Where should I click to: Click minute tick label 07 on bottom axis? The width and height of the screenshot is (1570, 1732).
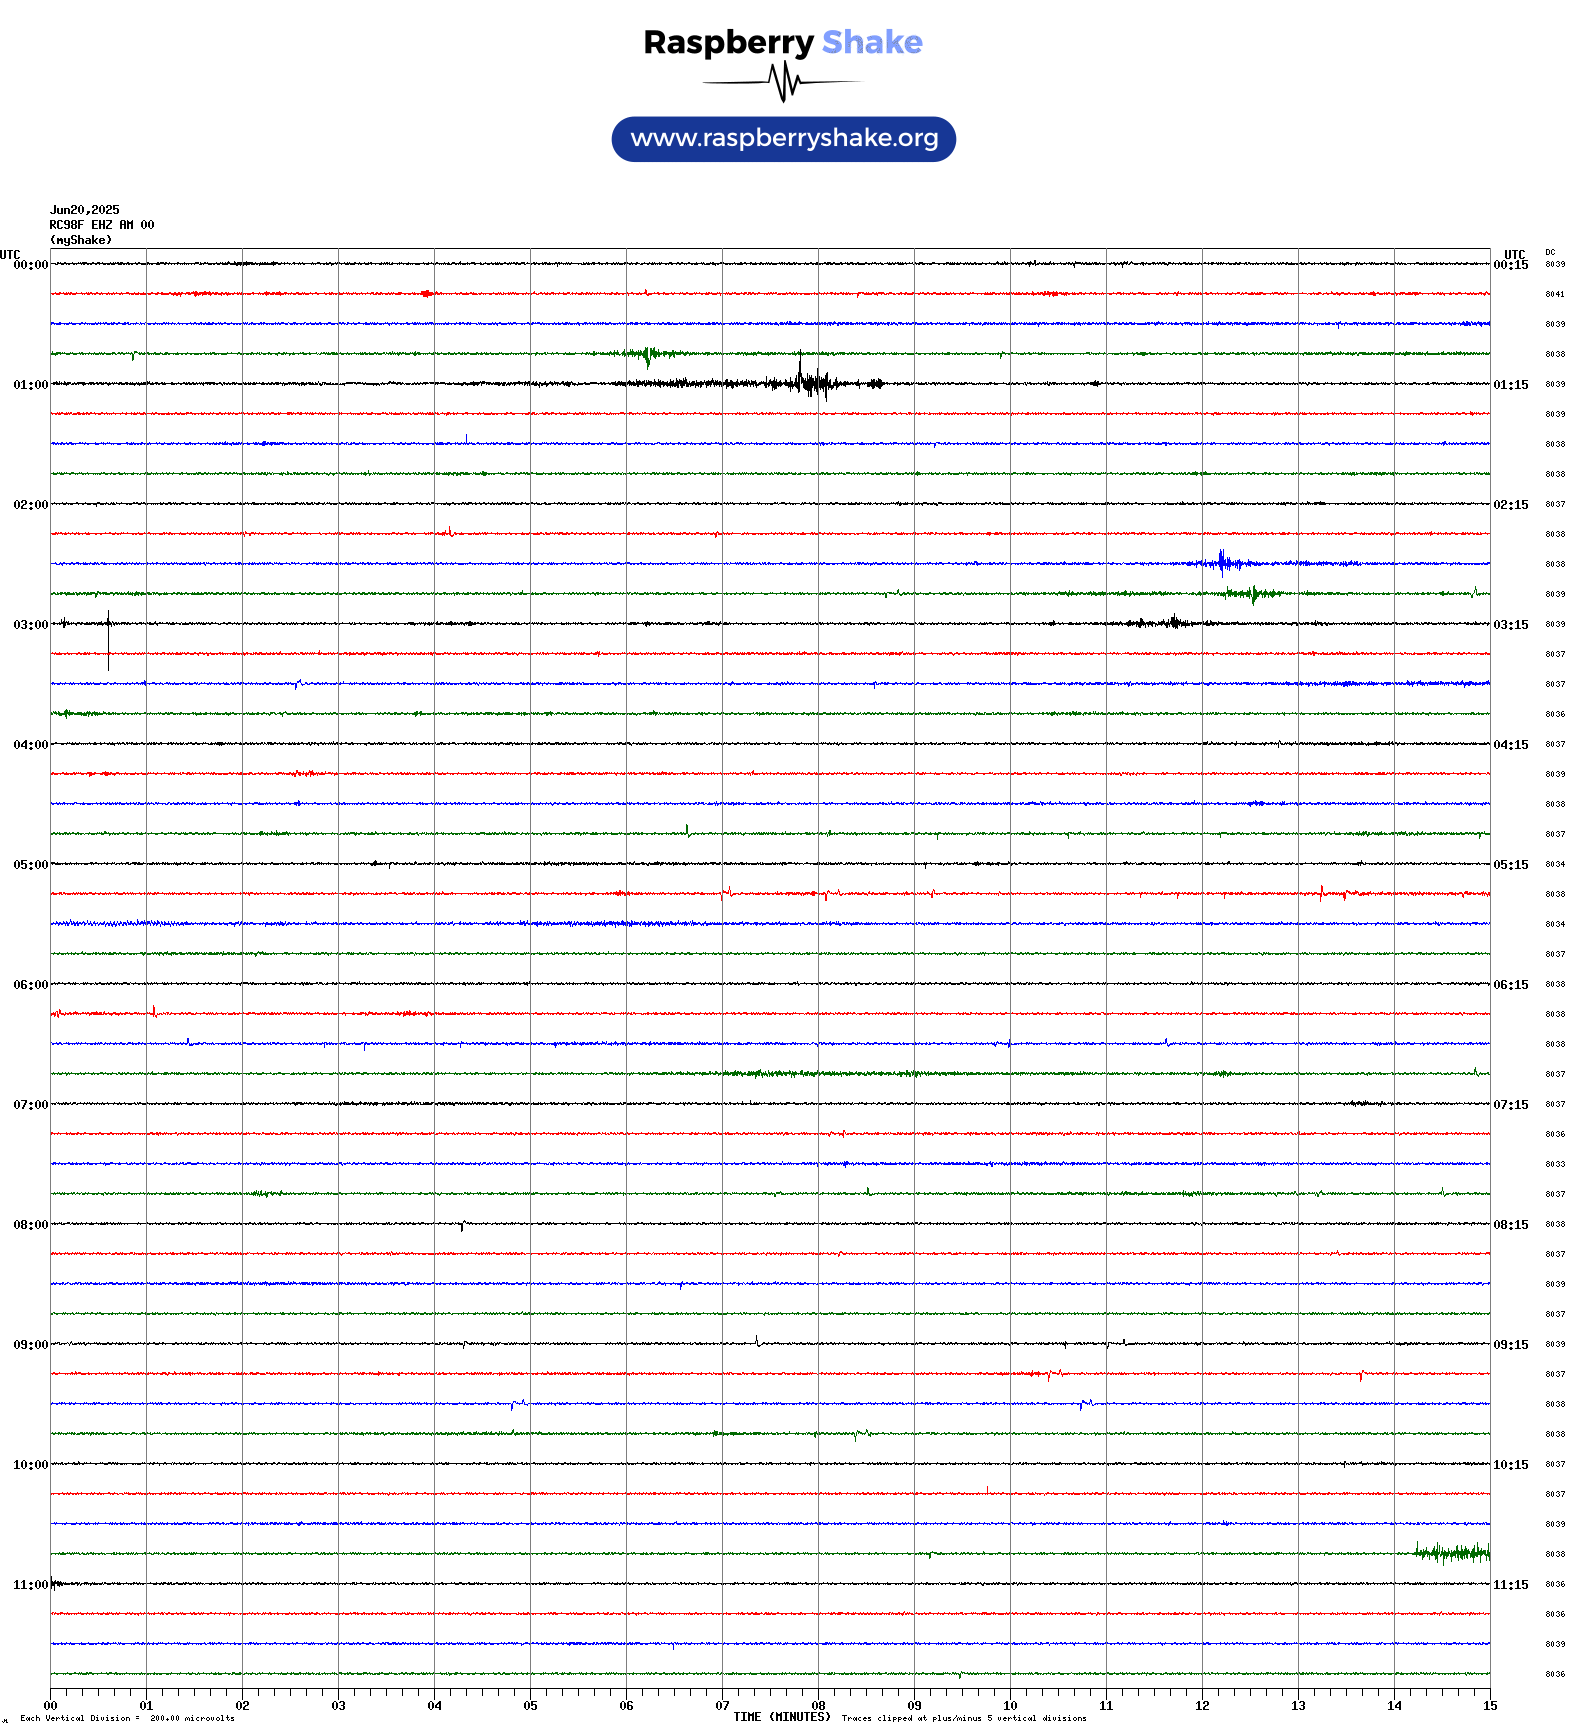click(x=722, y=1706)
